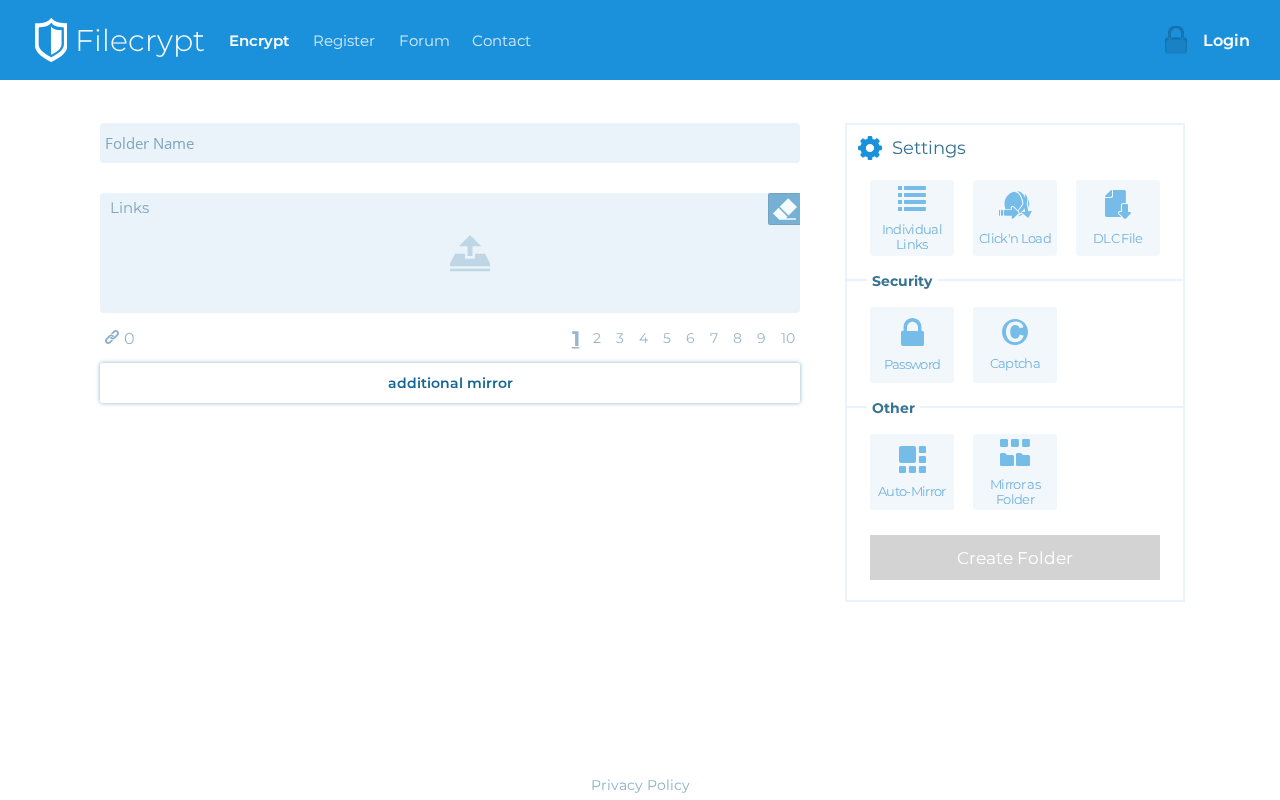1280x800 pixels.
Task: Switch to mirror tab 10
Action: pyautogui.click(x=788, y=338)
